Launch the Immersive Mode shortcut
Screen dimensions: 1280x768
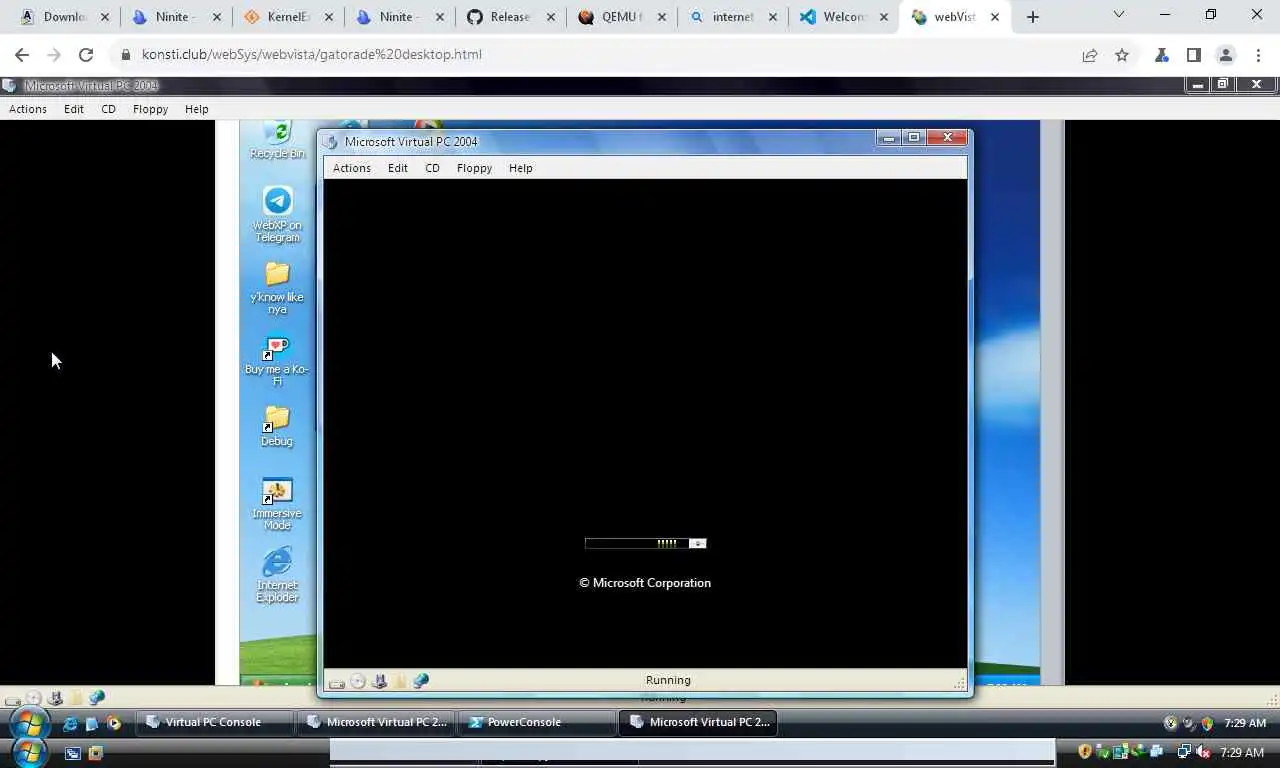[277, 504]
